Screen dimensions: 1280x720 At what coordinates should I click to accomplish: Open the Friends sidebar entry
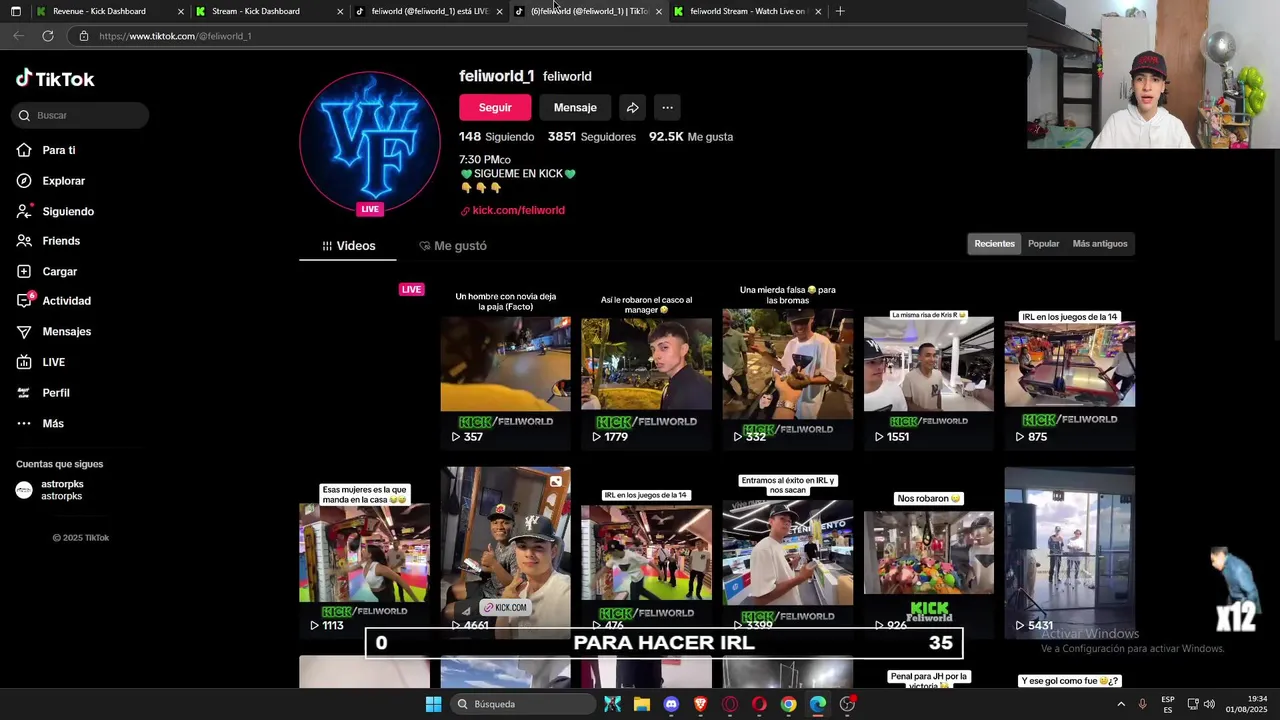[x=48, y=241]
